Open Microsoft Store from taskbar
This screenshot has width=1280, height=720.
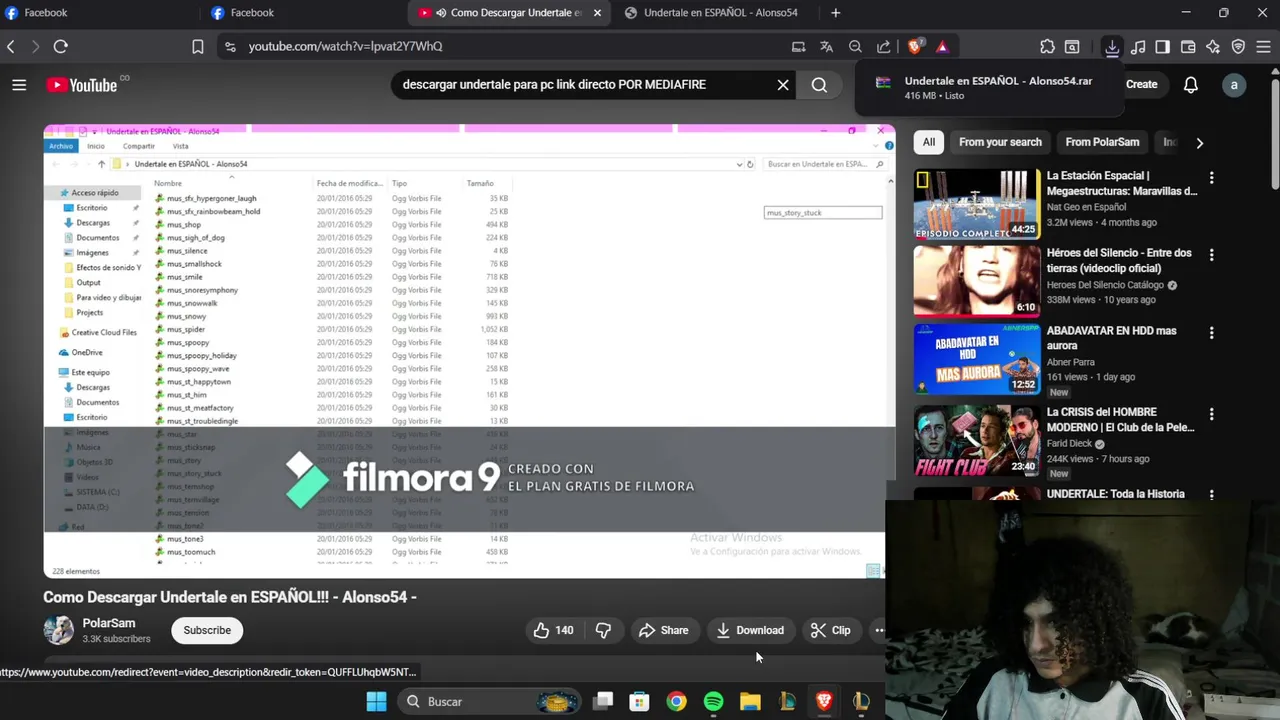click(639, 702)
